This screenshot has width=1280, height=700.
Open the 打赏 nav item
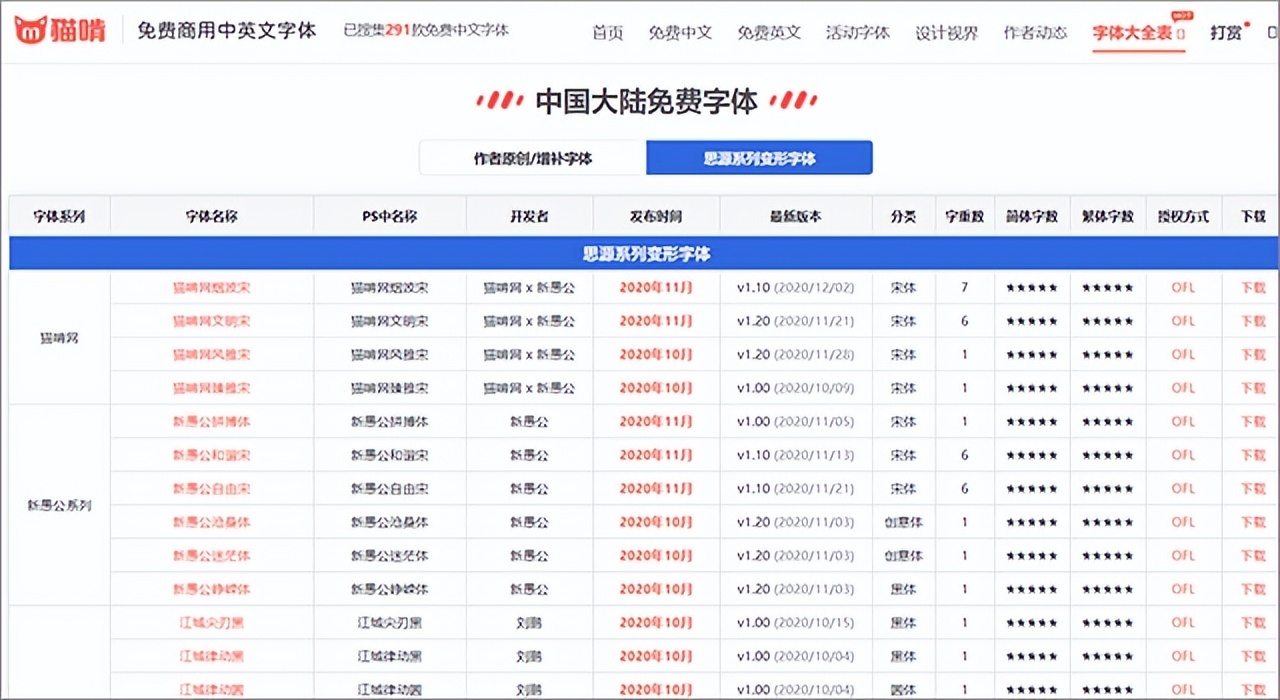(x=1226, y=32)
